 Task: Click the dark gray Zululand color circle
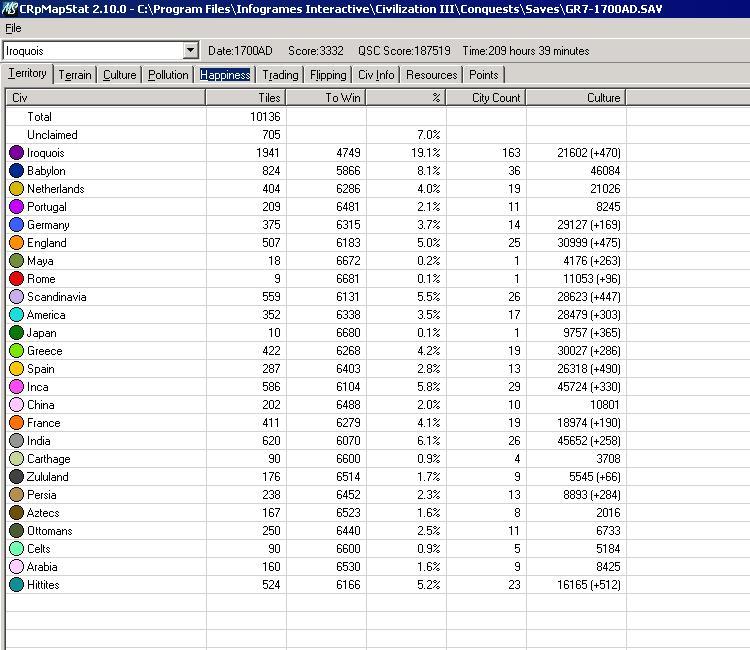16,476
